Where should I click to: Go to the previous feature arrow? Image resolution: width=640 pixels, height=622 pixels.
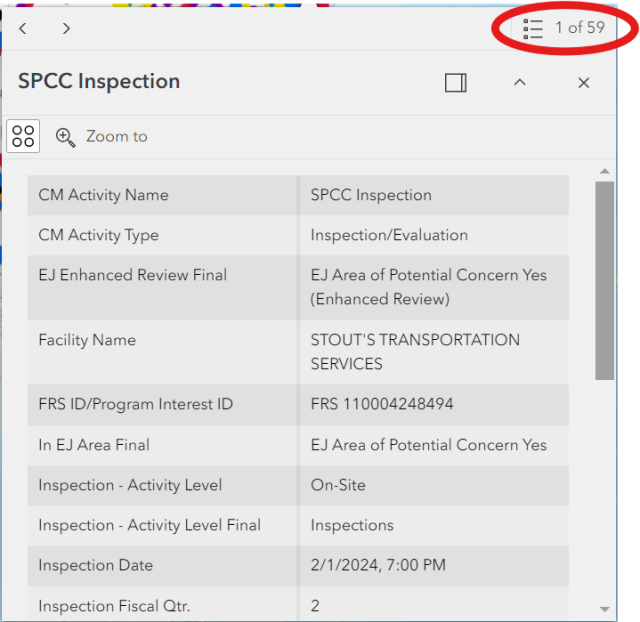click(23, 28)
